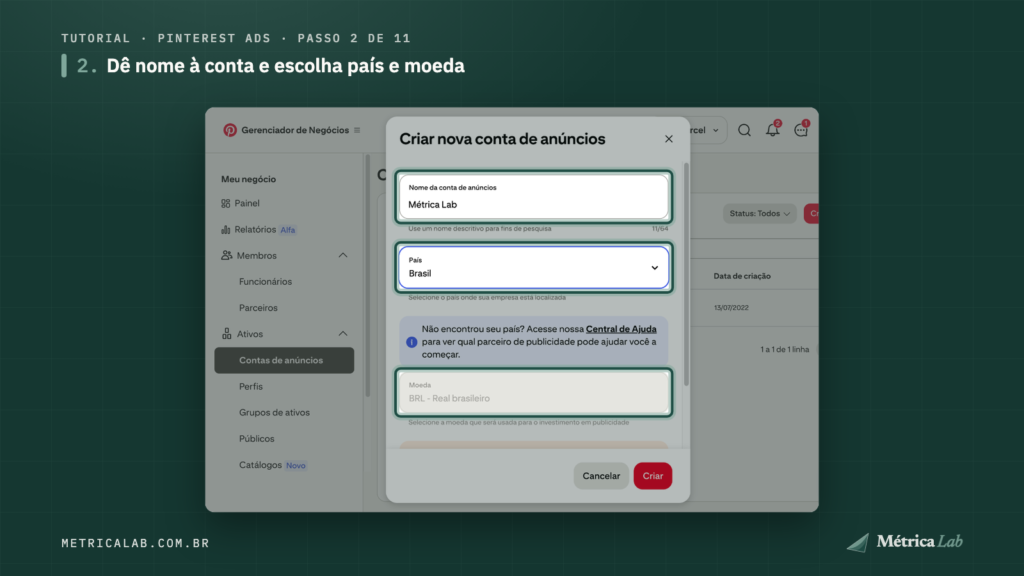
Task: Open the Status: Todos filter dropdown
Action: coord(760,214)
